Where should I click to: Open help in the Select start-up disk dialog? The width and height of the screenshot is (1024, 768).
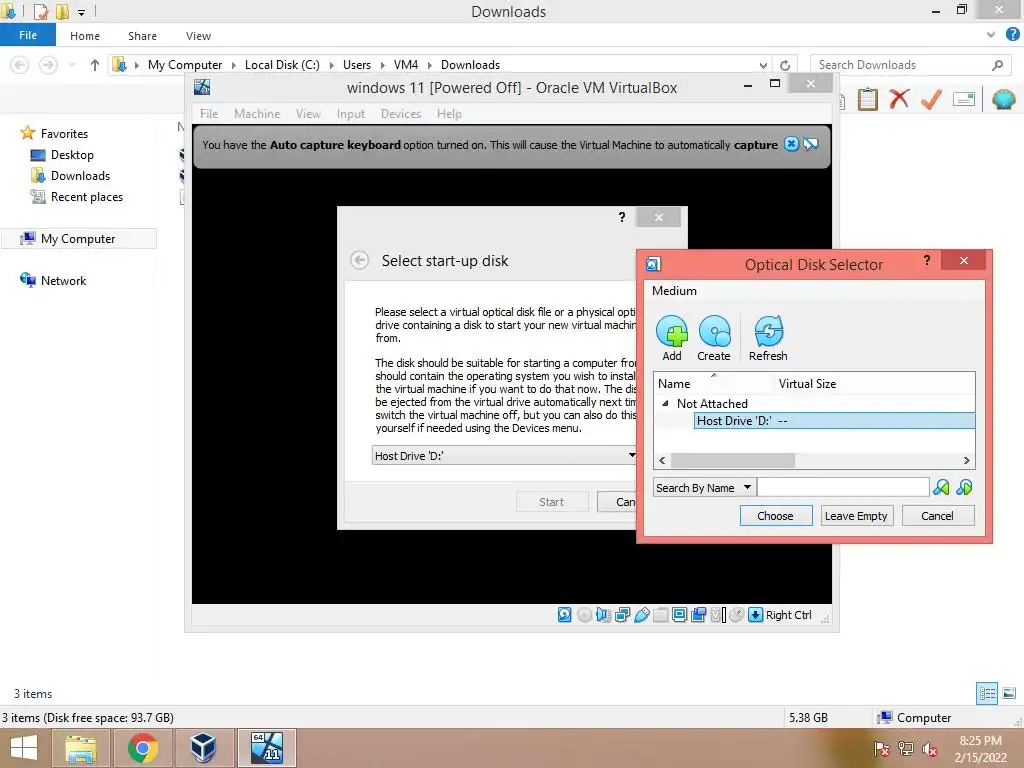tap(622, 217)
